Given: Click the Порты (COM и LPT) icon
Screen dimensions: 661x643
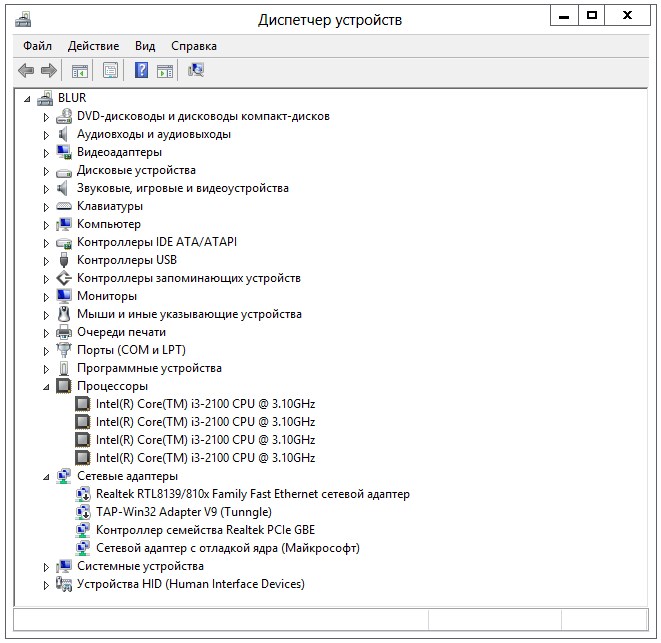Looking at the screenshot, I should point(64,350).
